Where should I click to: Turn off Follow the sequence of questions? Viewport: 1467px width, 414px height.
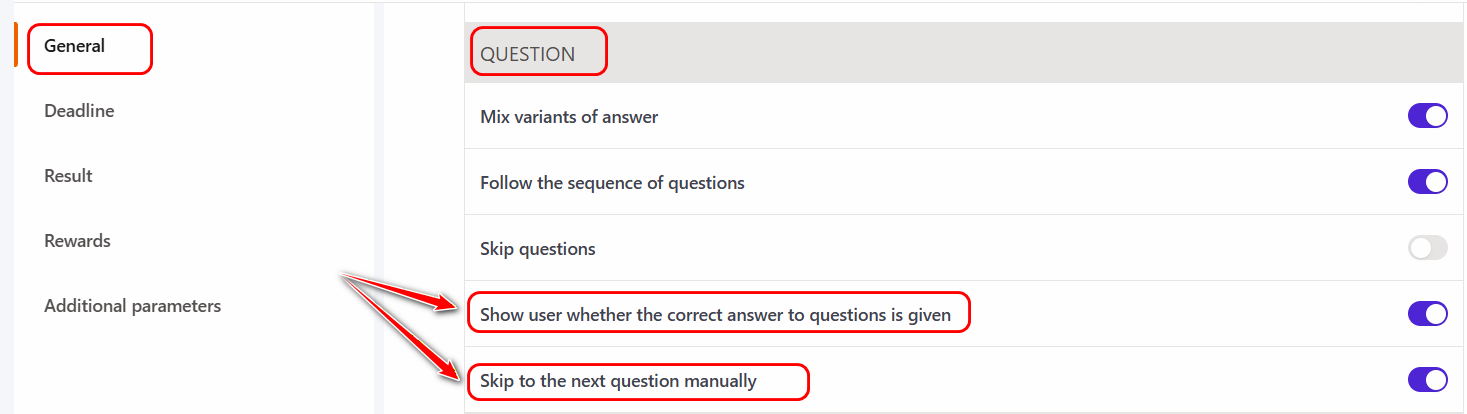pos(1427,182)
